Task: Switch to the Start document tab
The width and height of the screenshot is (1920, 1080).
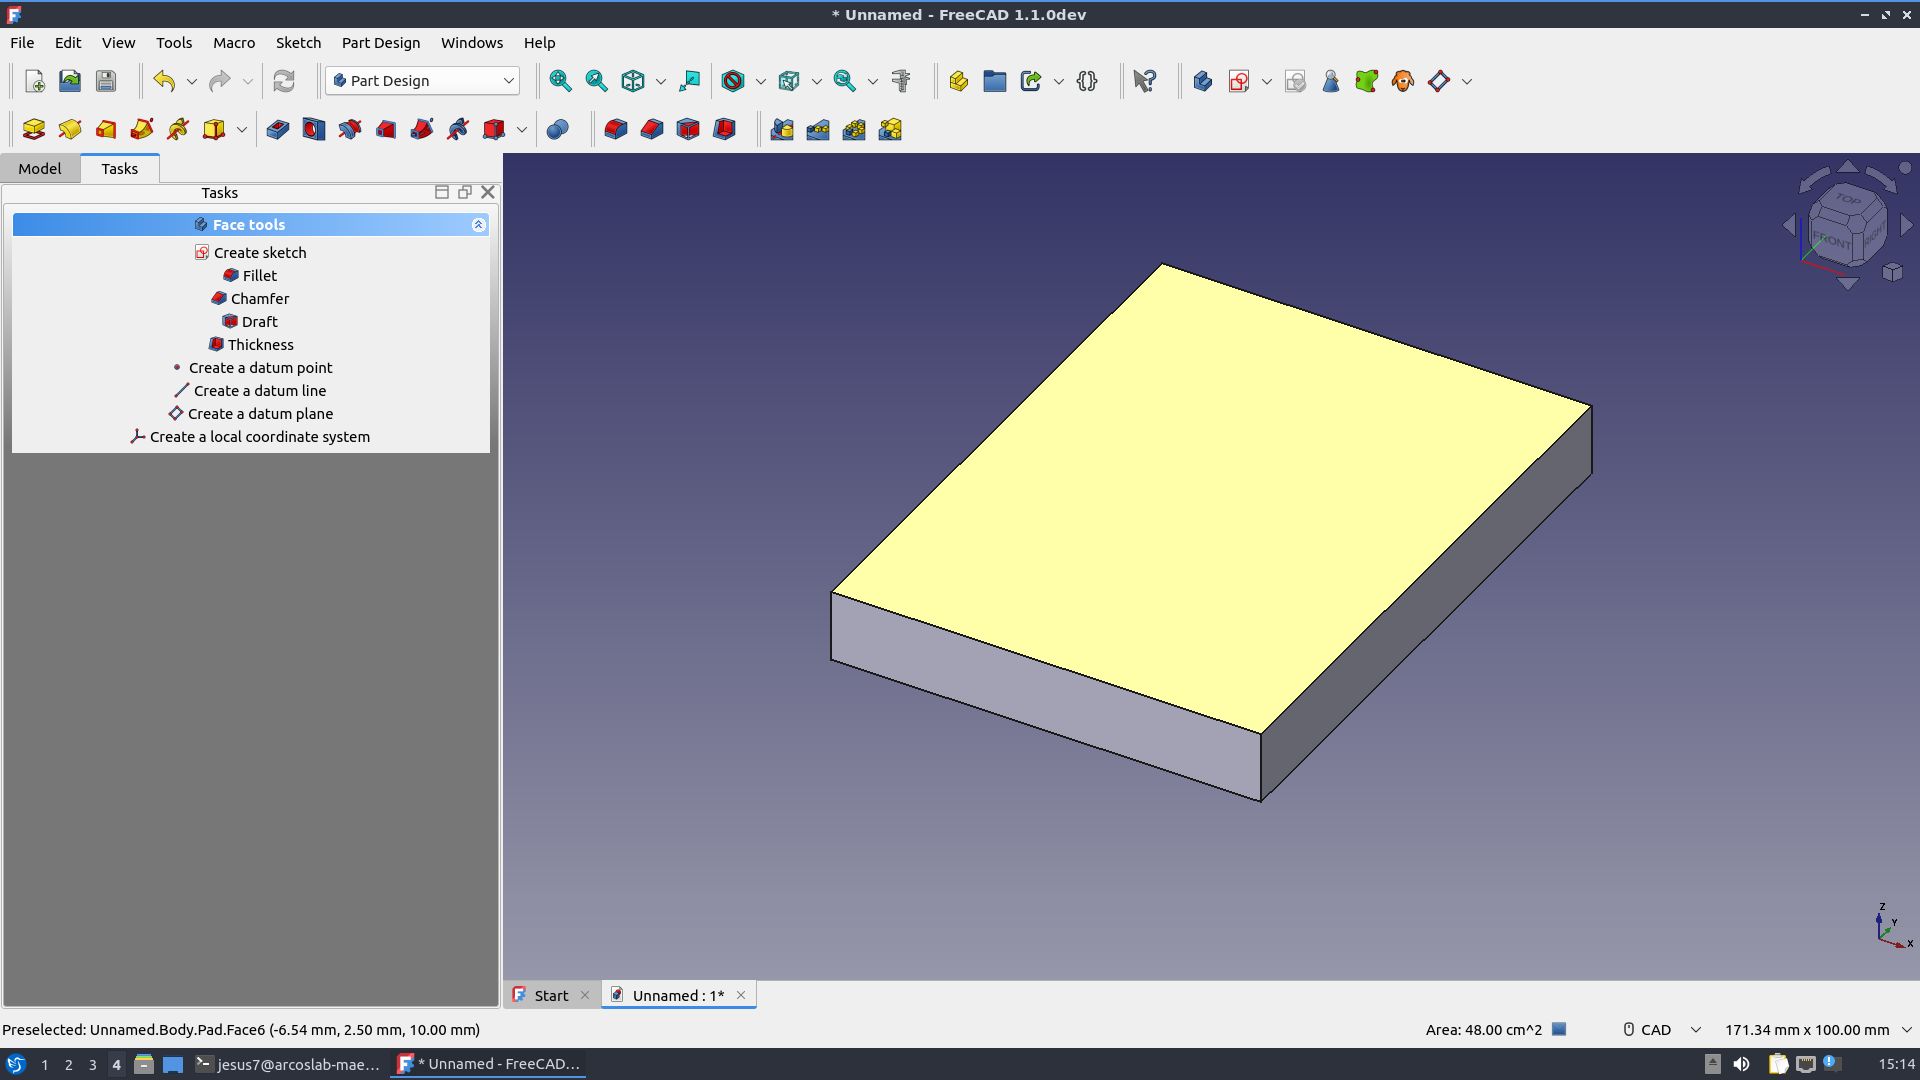Action: [551, 995]
